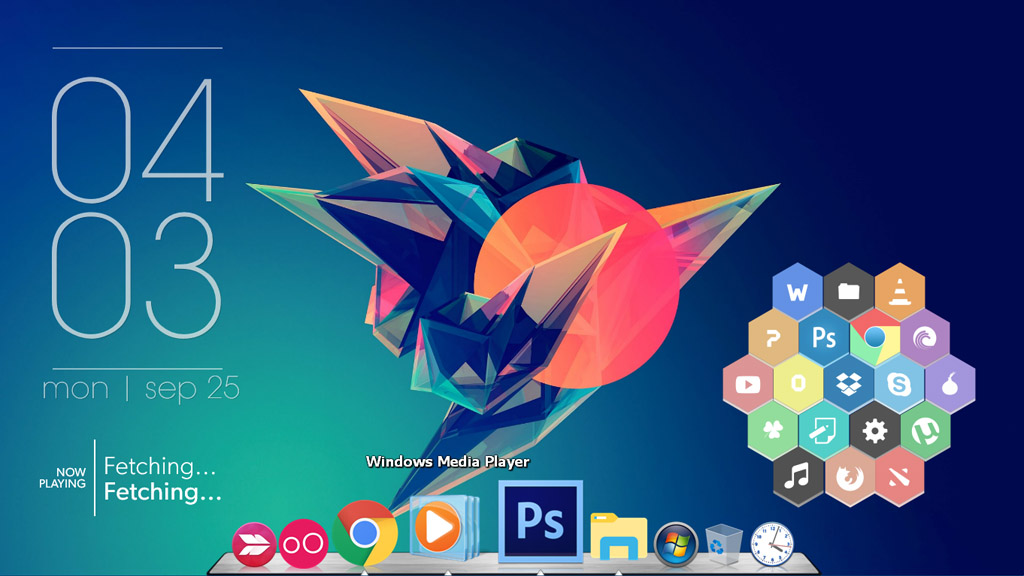1024x576 pixels.
Task: Open Google Chrome in the dock
Action: 364,533
